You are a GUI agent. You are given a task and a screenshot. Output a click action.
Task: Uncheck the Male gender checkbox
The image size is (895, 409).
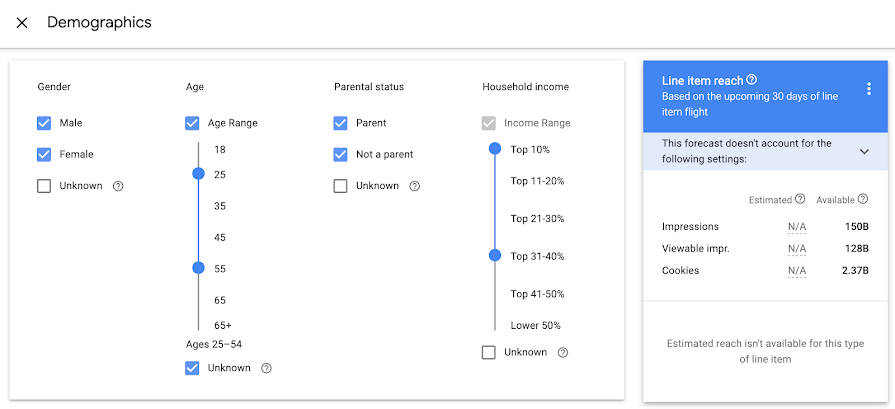coord(44,123)
